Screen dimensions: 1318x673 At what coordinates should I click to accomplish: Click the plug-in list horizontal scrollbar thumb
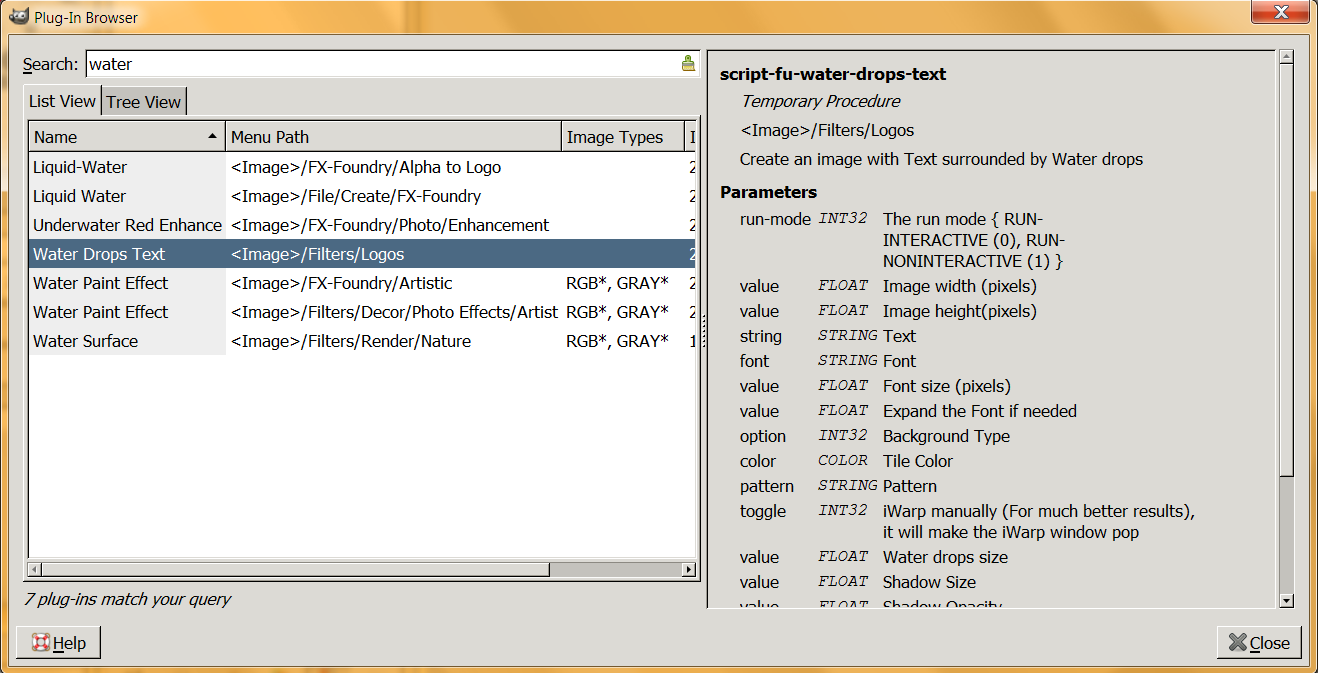296,569
